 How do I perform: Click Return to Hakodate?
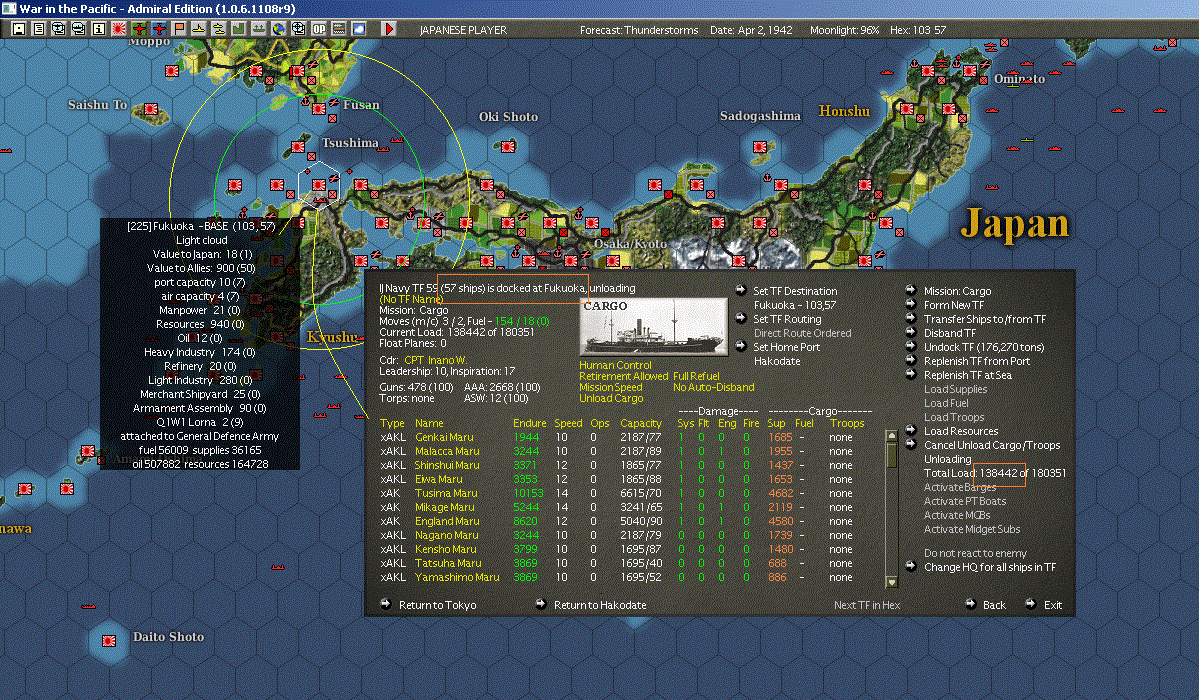point(600,605)
